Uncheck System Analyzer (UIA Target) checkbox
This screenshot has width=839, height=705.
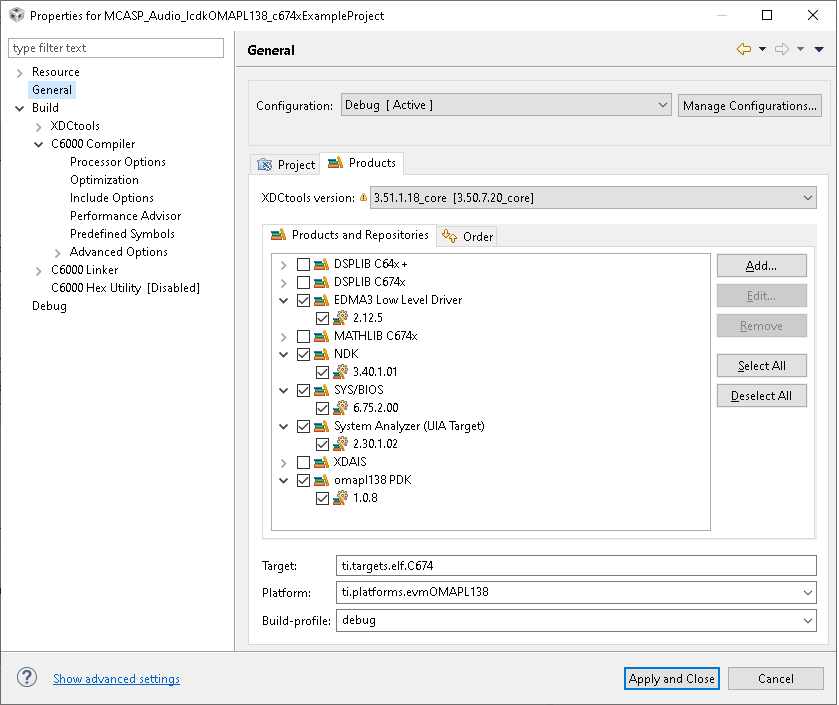[x=303, y=426]
